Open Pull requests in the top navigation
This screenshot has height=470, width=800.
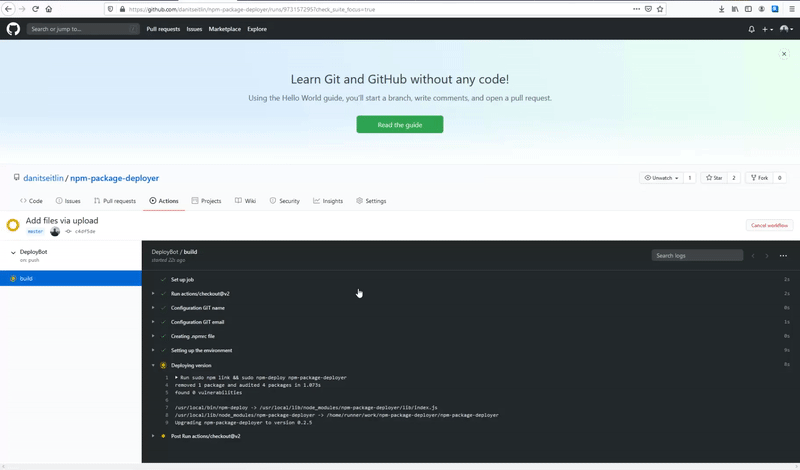pyautogui.click(x=163, y=29)
